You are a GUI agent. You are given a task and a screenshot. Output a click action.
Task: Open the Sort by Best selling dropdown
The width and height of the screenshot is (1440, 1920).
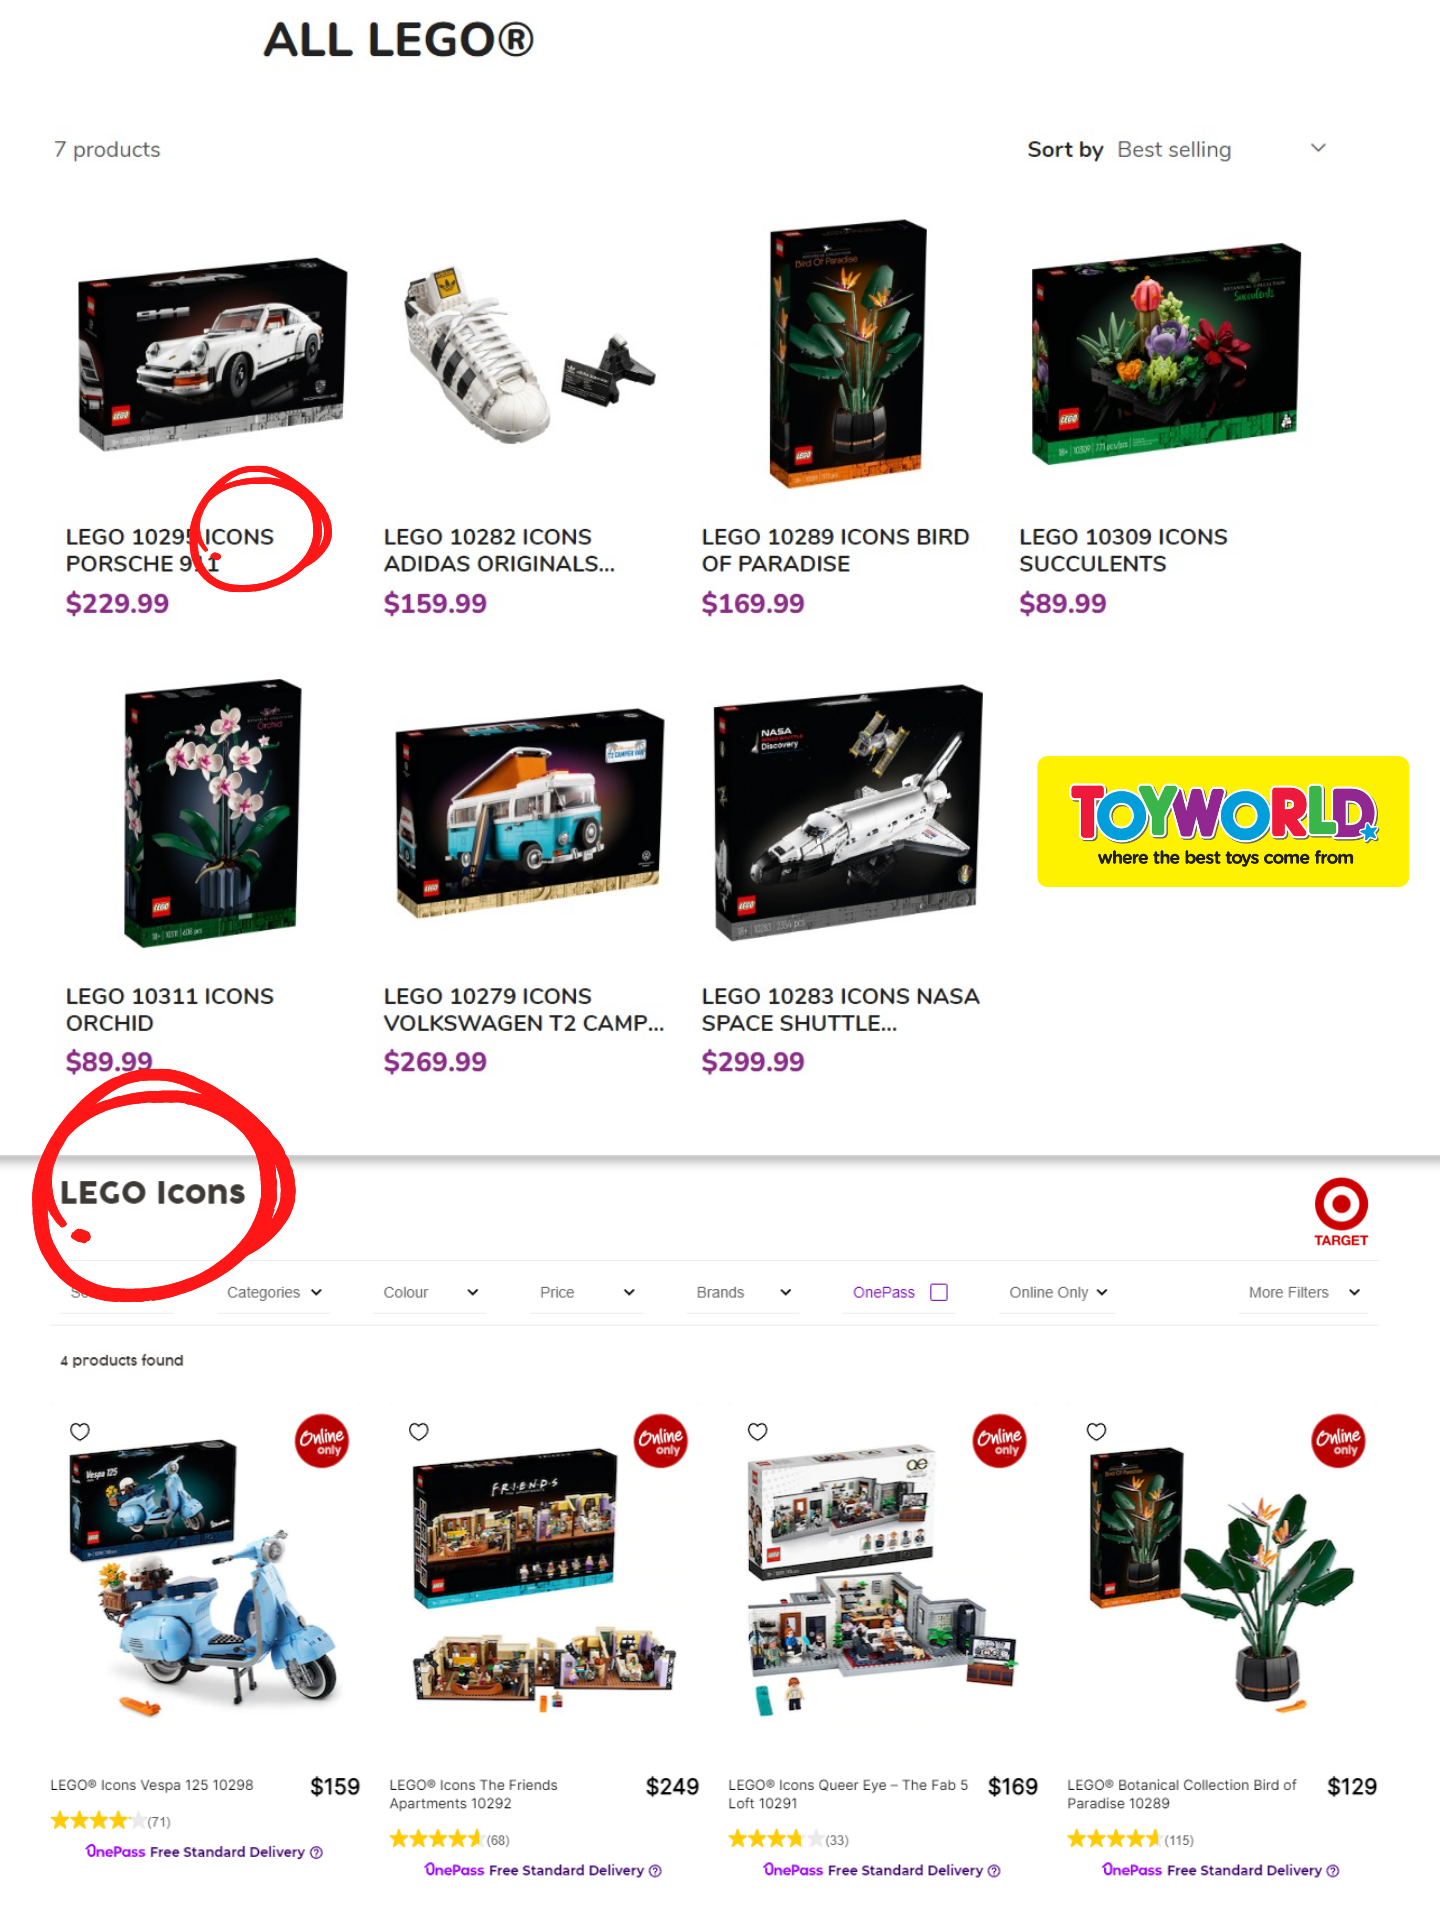(1221, 149)
